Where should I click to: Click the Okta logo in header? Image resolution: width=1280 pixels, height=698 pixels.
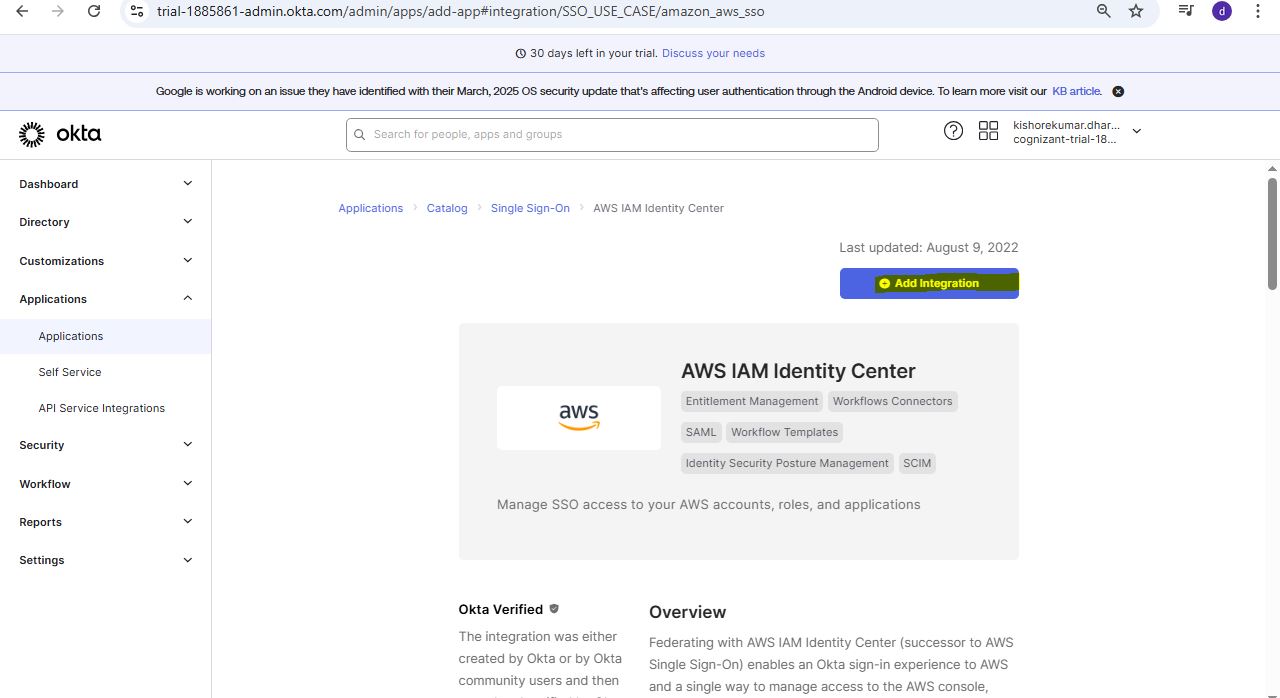tap(60, 134)
